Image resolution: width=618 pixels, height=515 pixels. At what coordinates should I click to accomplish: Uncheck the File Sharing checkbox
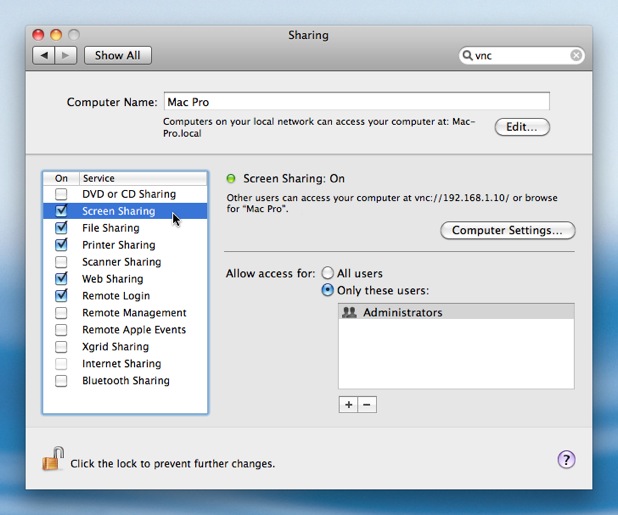click(x=61, y=228)
